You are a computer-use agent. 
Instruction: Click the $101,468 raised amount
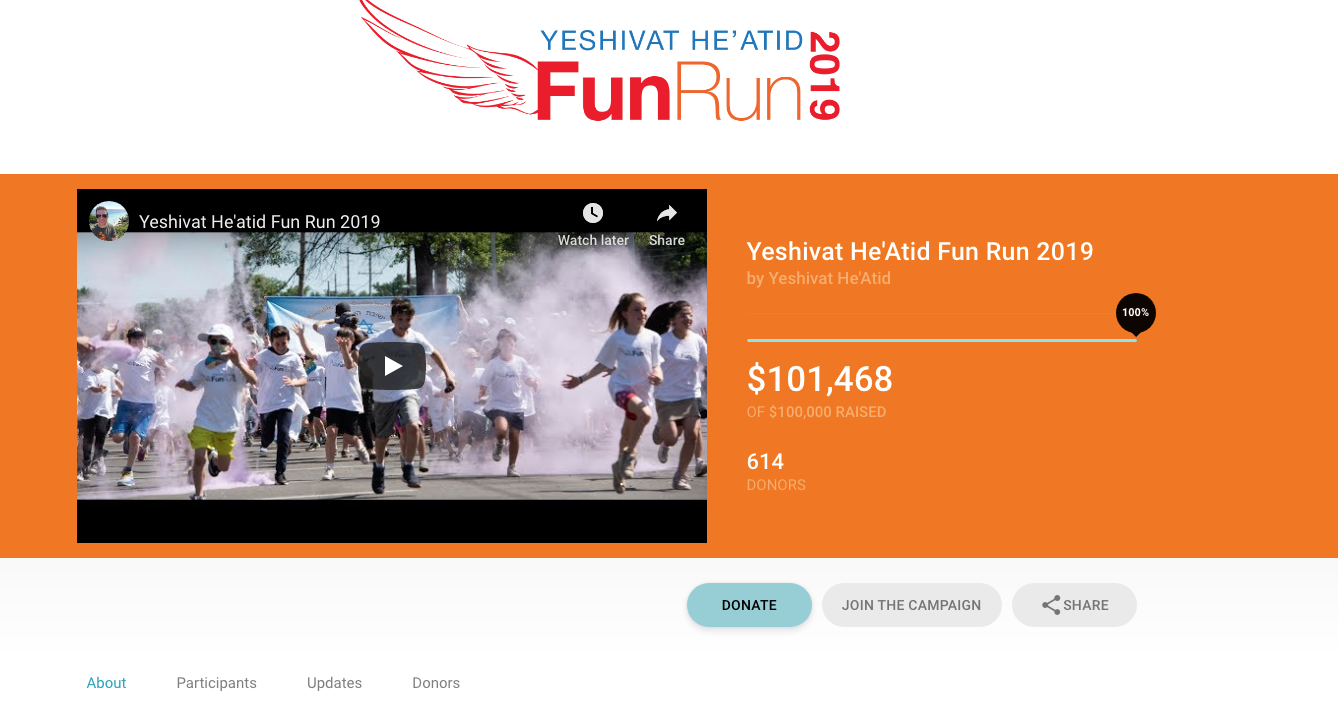point(819,379)
